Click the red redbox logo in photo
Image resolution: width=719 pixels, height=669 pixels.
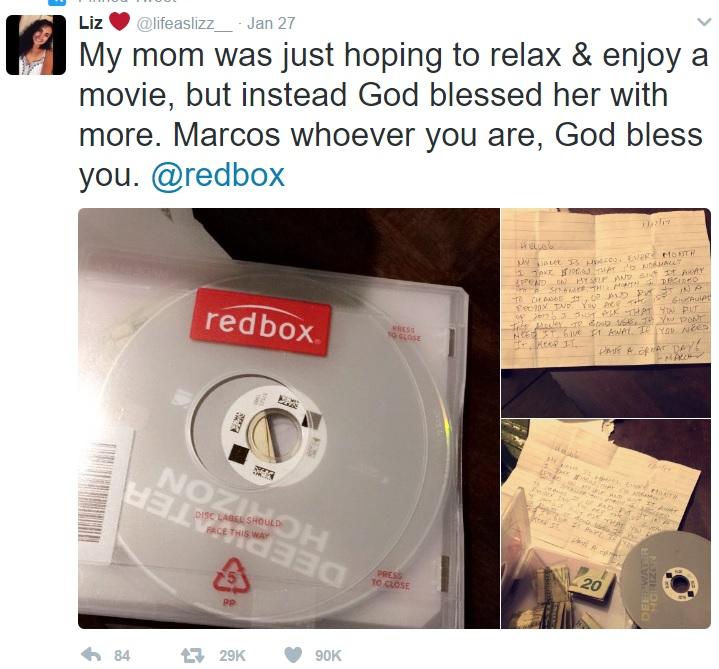pyautogui.click(x=261, y=321)
